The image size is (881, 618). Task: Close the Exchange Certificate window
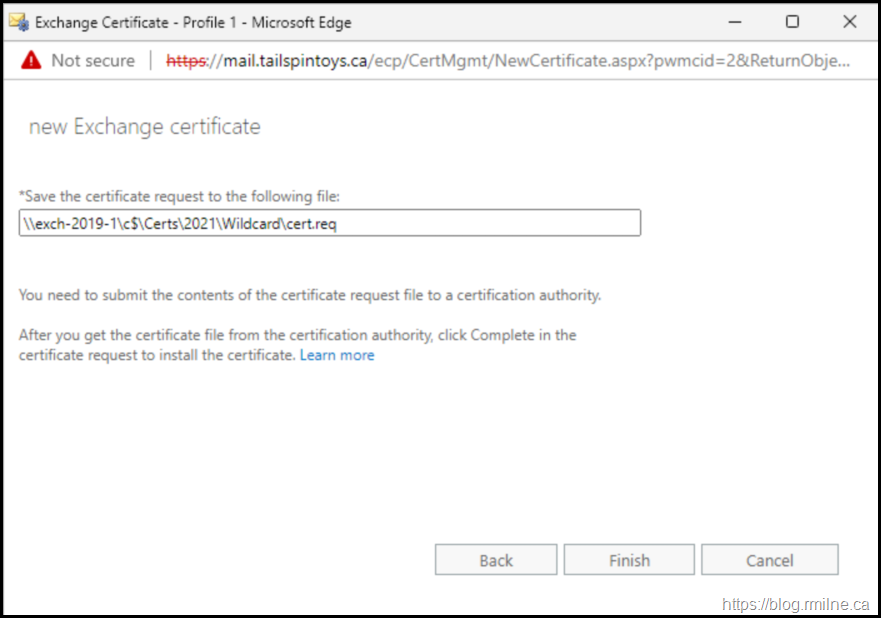point(850,22)
